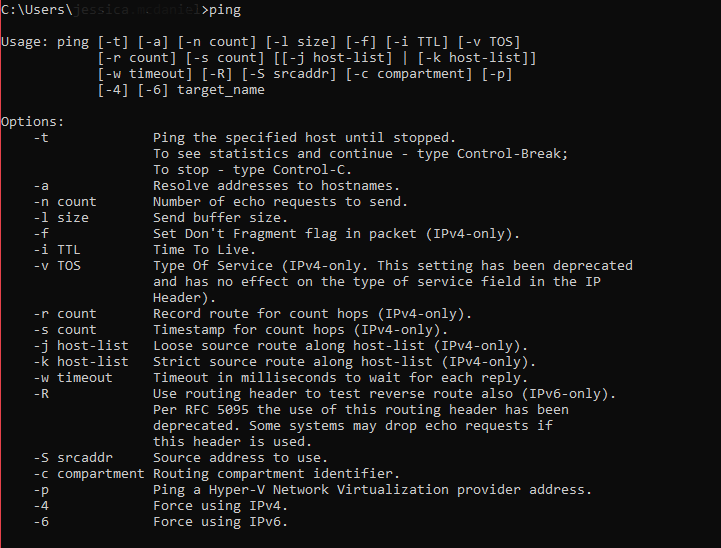Click 'Per RFC 5095' description line
721x548 pixels.
click(x=360, y=410)
